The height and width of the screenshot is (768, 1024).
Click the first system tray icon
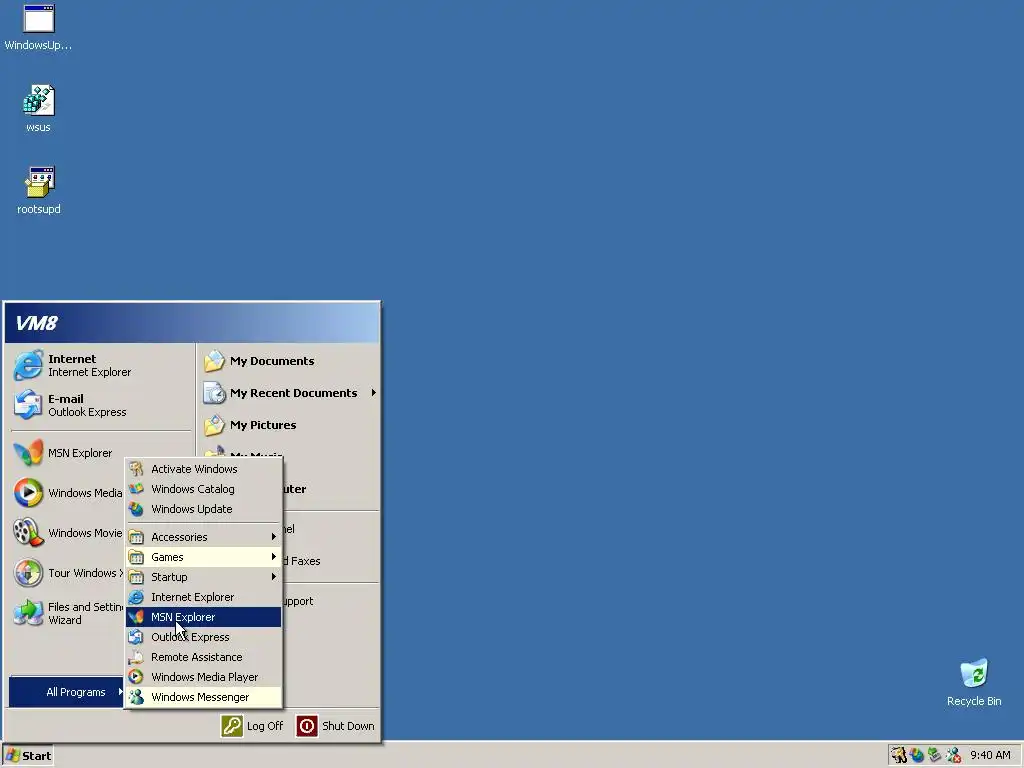[x=899, y=756]
